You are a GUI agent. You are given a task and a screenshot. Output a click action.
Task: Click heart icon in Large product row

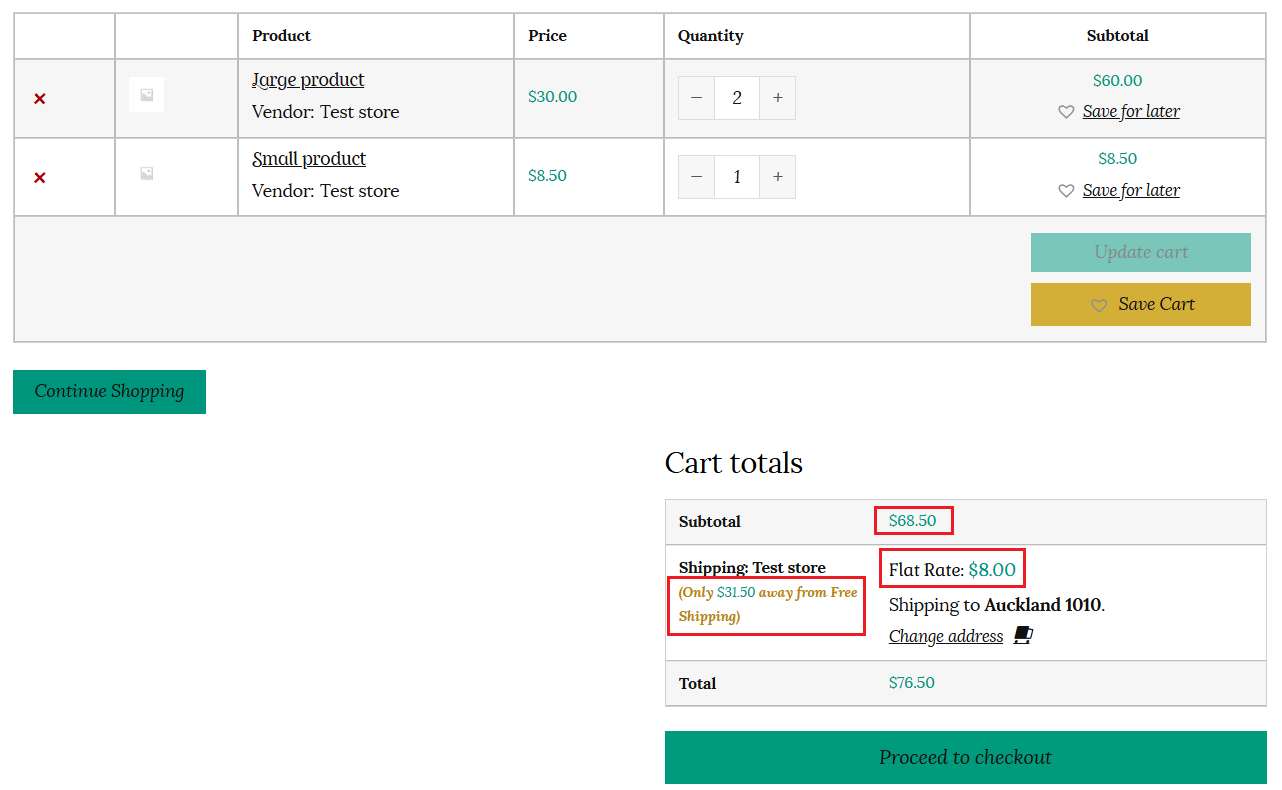[1066, 112]
